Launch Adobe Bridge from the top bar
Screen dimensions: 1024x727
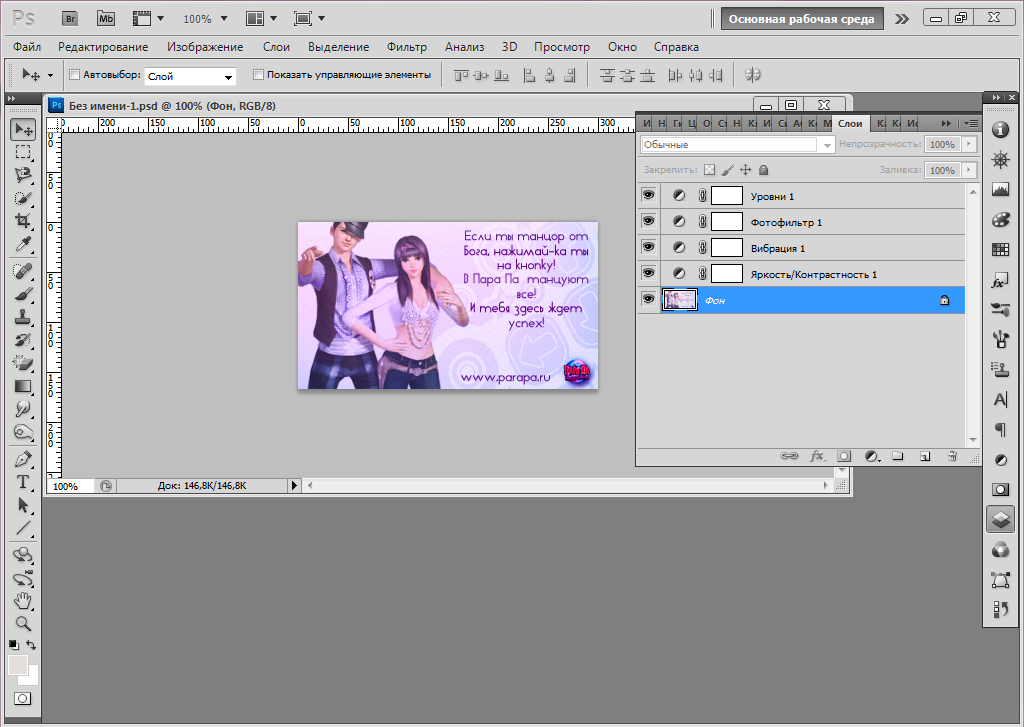70,18
